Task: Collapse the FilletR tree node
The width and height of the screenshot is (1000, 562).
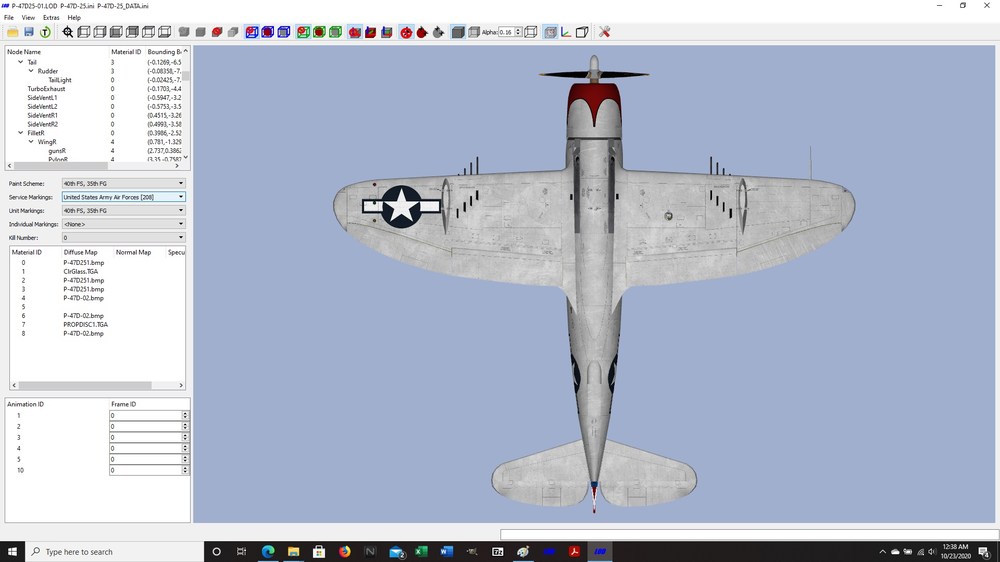Action: pos(20,133)
